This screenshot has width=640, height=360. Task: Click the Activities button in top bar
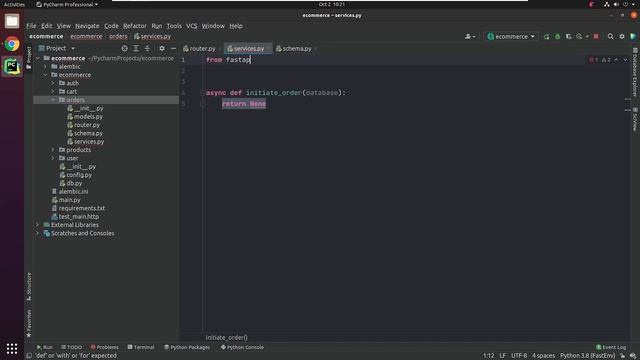click(14, 4)
